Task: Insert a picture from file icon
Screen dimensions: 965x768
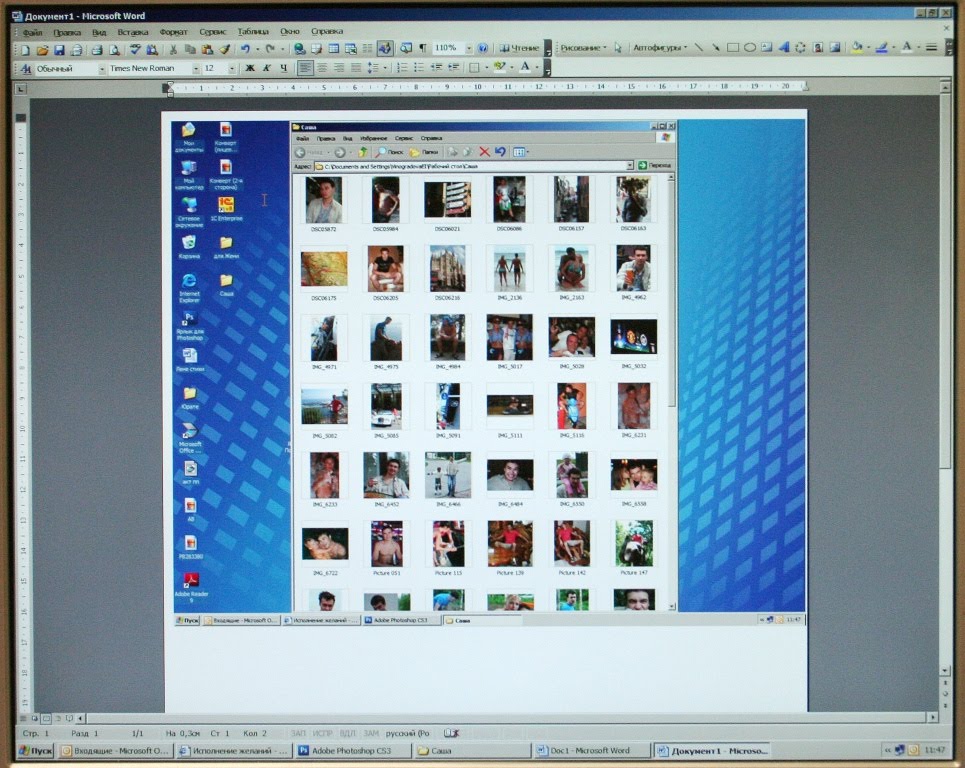Action: (x=835, y=47)
